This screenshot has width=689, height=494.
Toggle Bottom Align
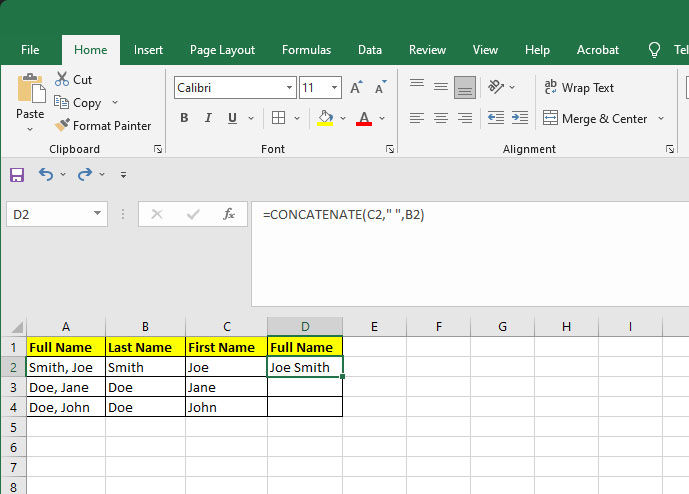(x=465, y=87)
